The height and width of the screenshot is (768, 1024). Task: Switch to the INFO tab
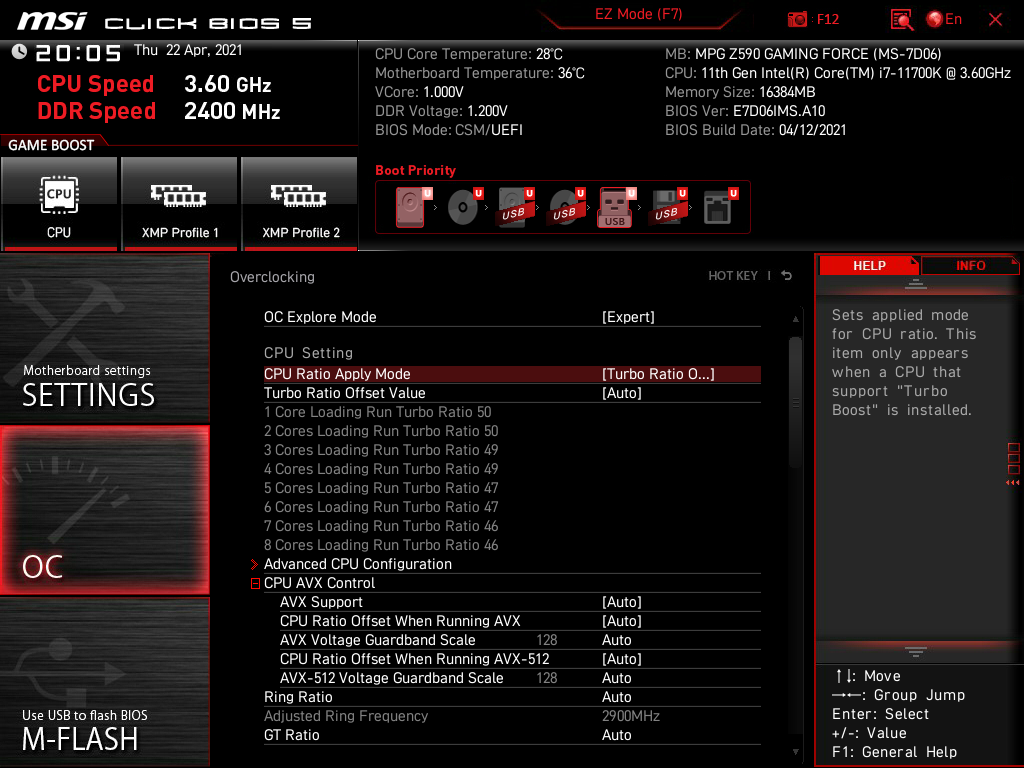[x=970, y=265]
